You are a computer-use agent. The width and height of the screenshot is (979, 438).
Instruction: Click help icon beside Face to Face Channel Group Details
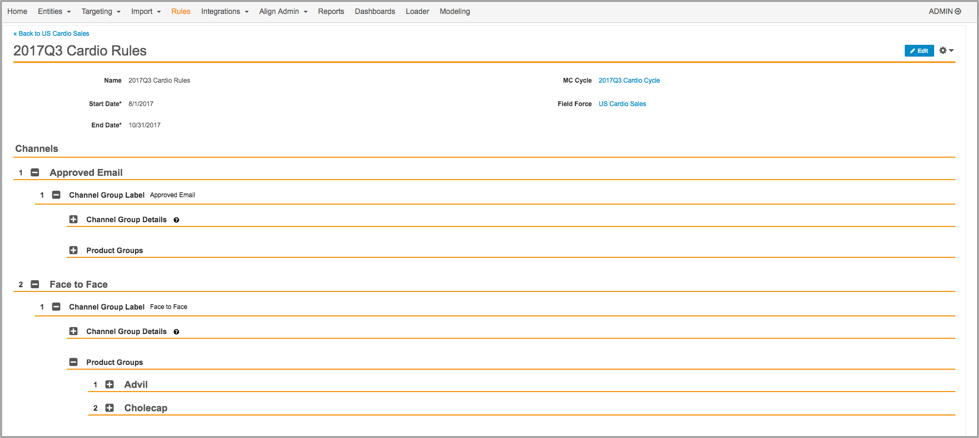click(177, 332)
